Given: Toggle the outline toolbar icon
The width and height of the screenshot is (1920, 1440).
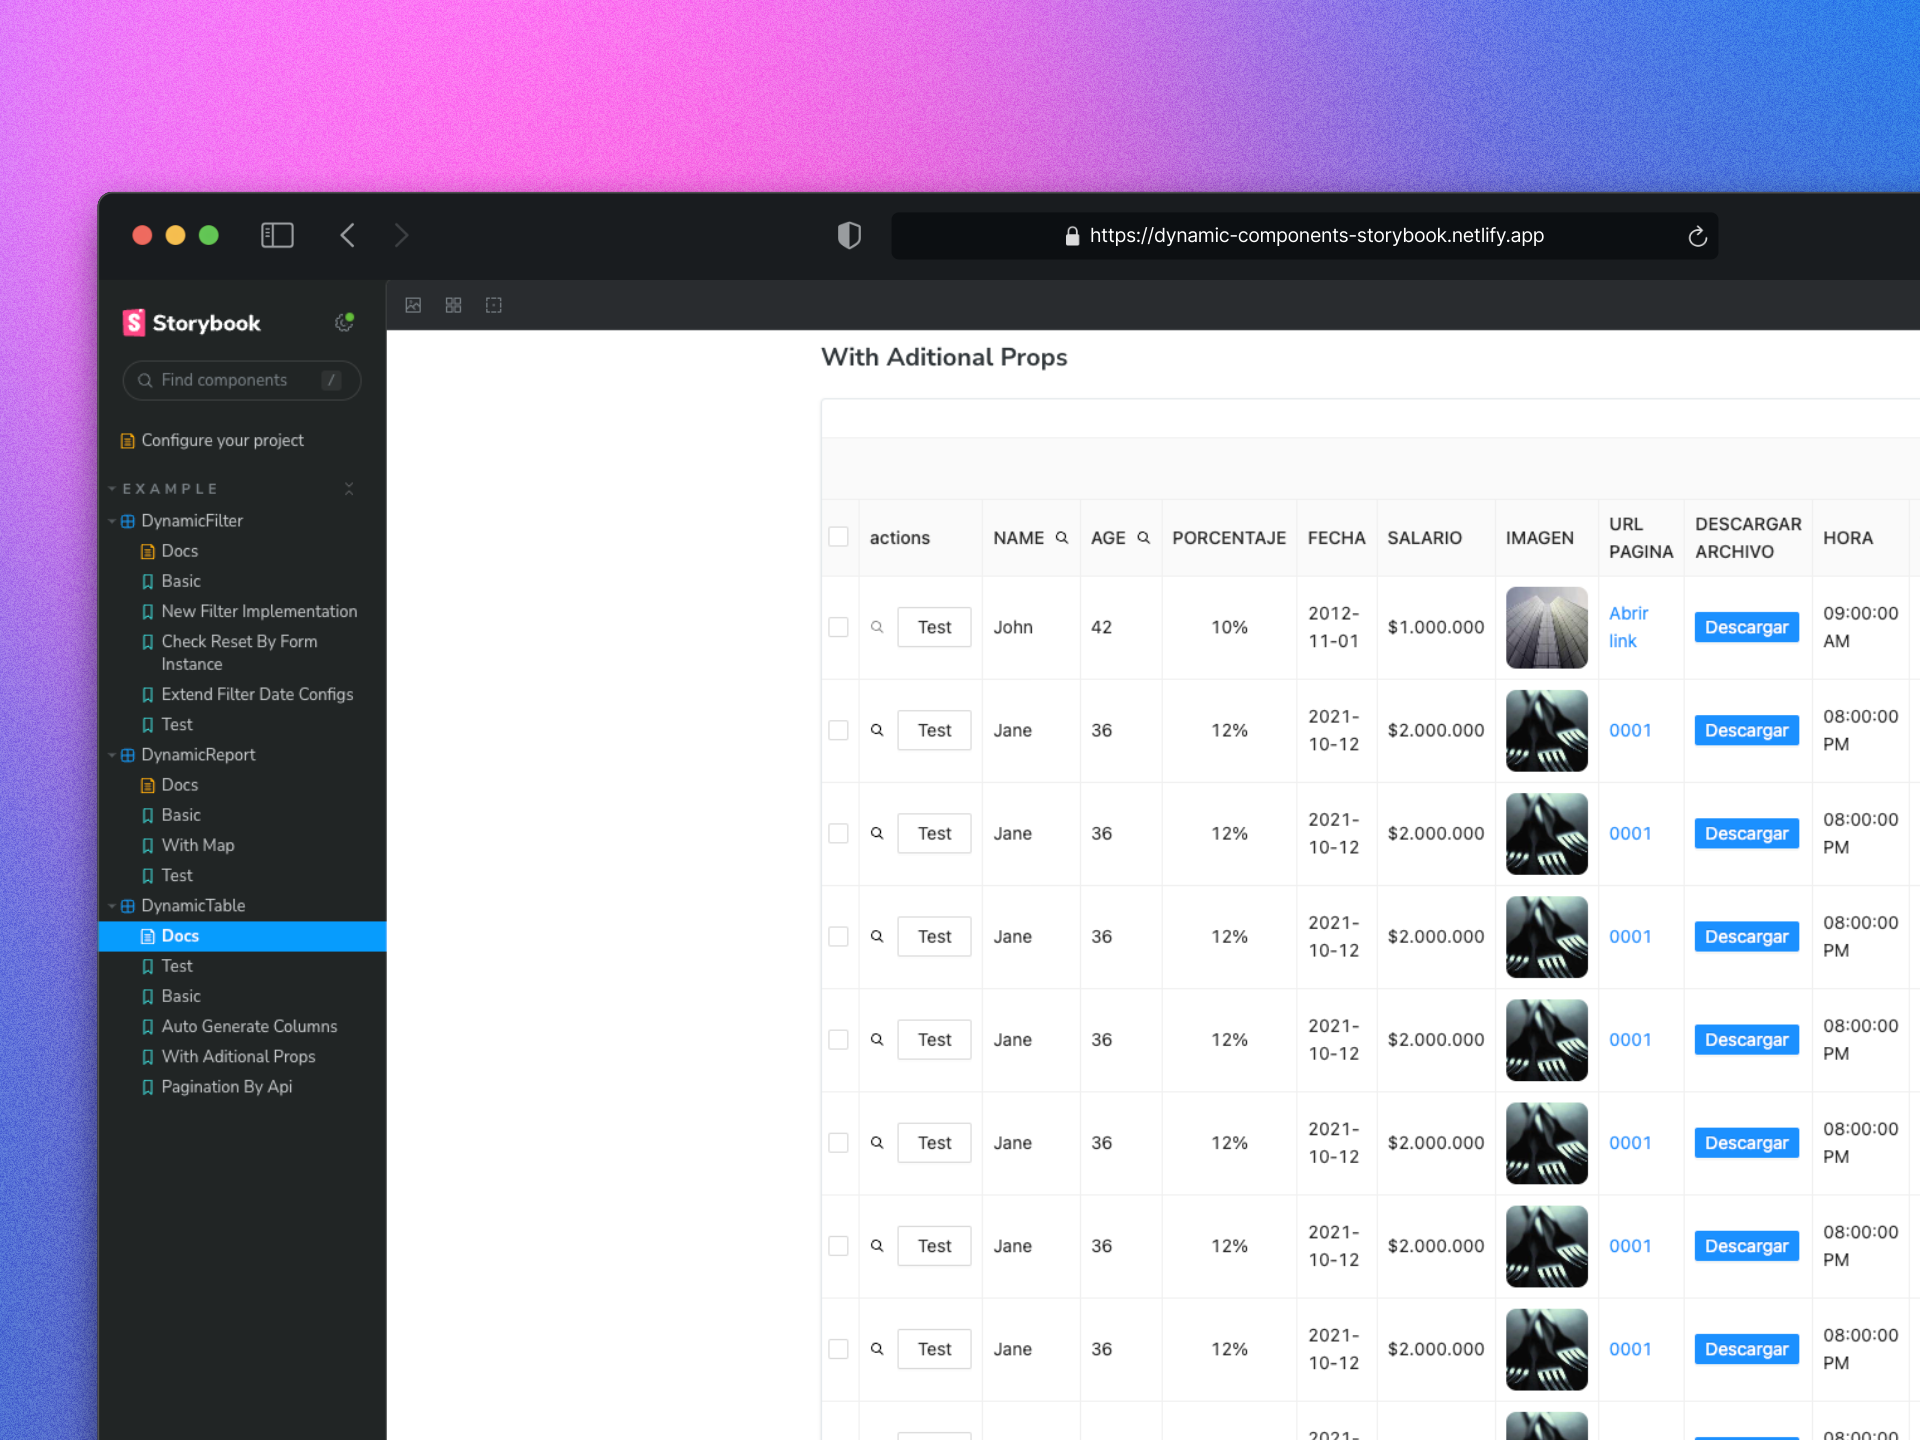Looking at the screenshot, I should pos(494,305).
